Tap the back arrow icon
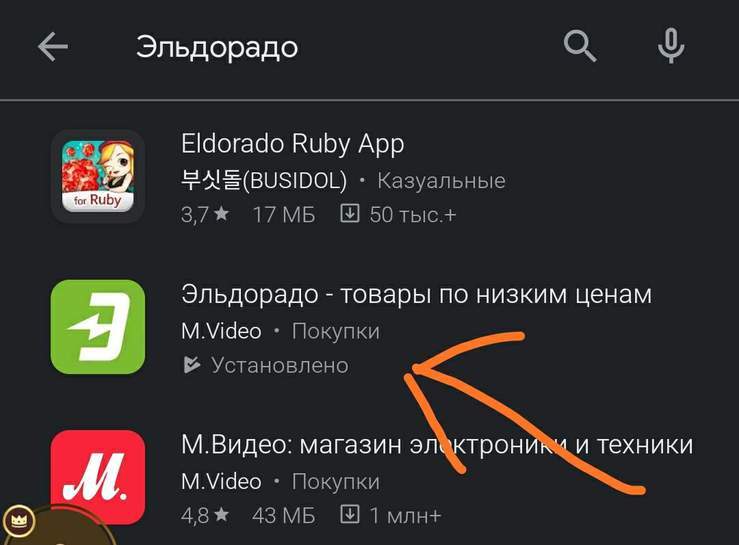739x545 pixels. click(53, 47)
